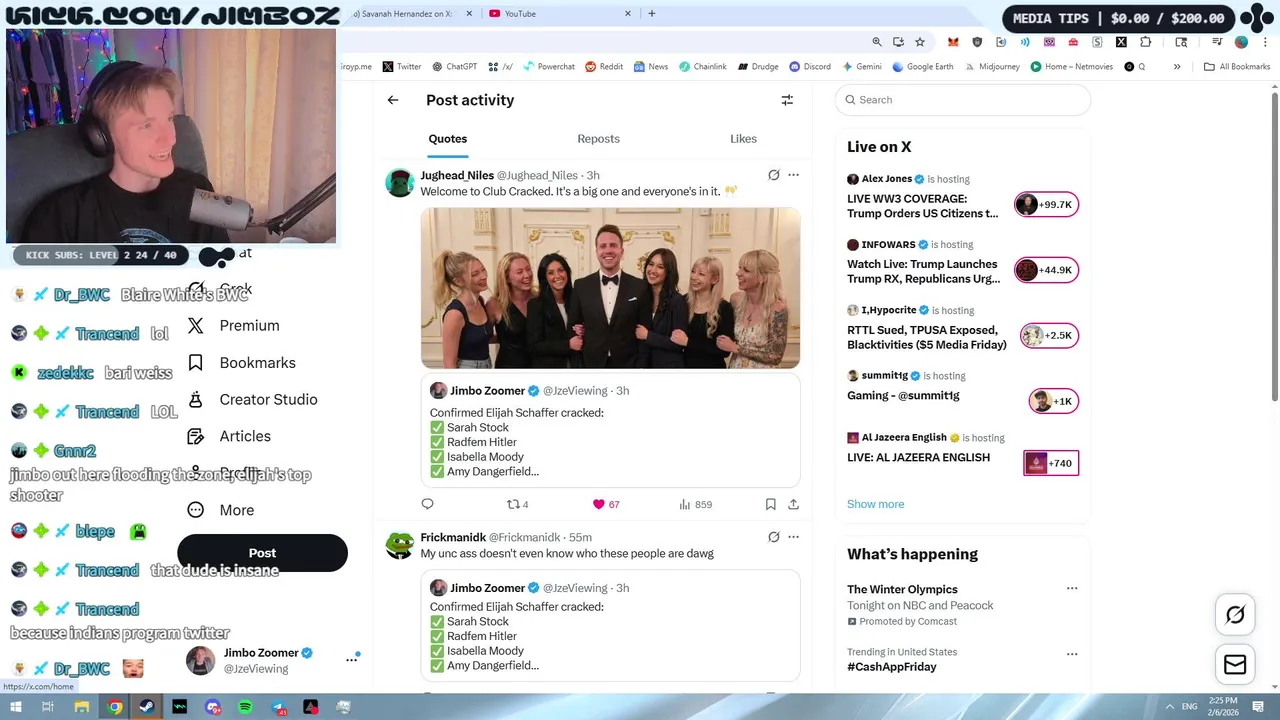Viewport: 1280px width, 720px height.
Task: Click the zoom magnifier icon in address bar
Action: tap(877, 42)
